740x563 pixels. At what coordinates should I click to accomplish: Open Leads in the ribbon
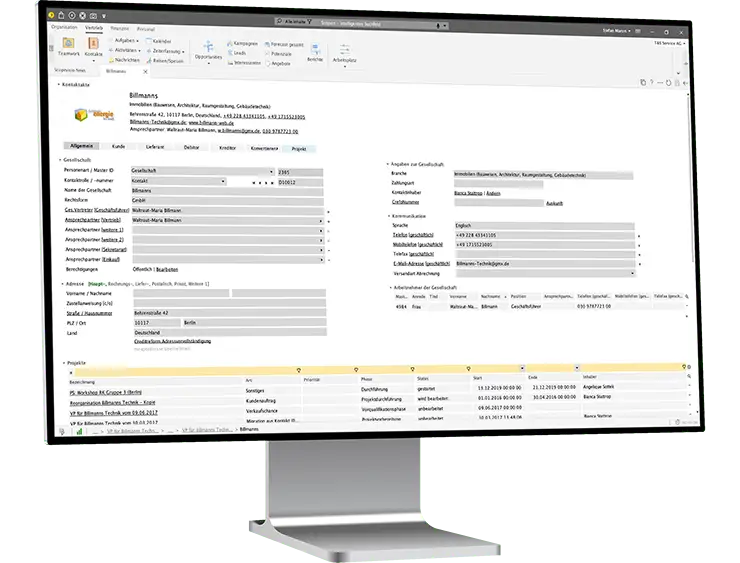pyautogui.click(x=237, y=53)
